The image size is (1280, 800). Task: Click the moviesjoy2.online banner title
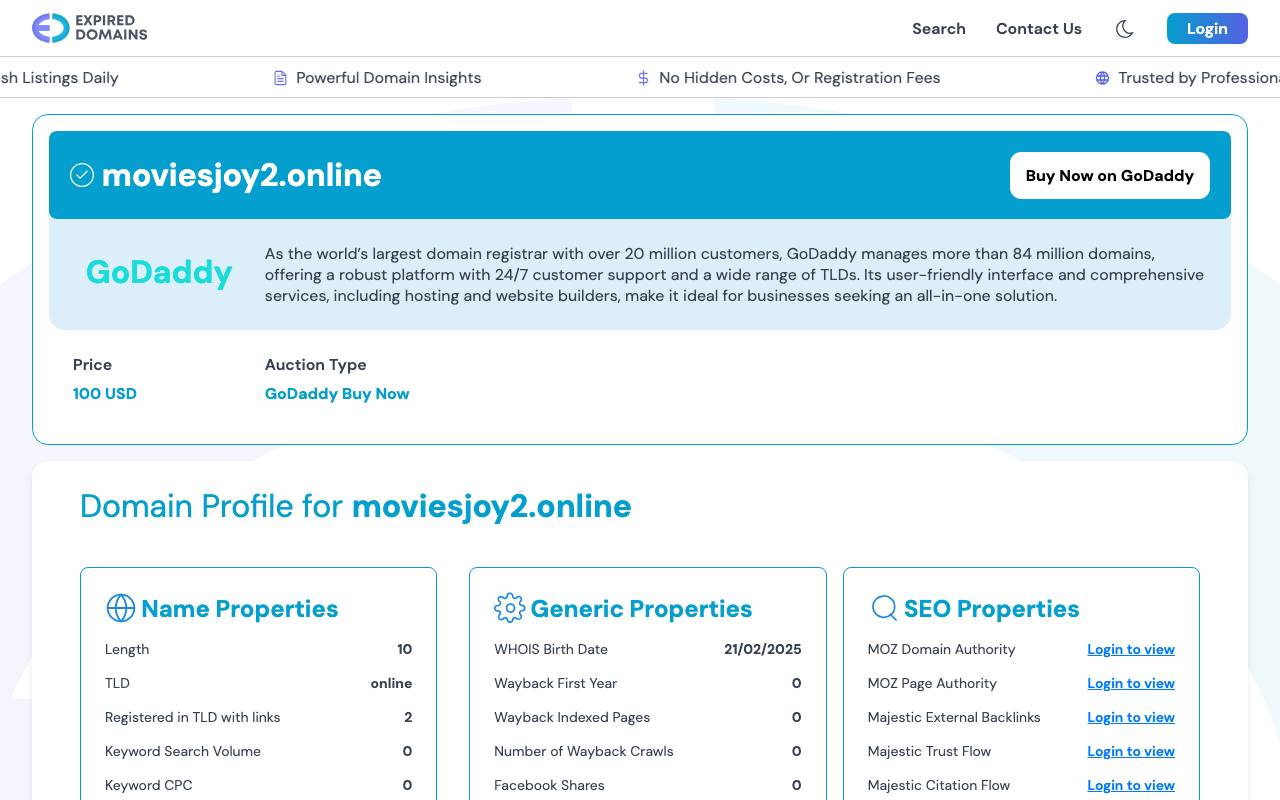tap(242, 175)
